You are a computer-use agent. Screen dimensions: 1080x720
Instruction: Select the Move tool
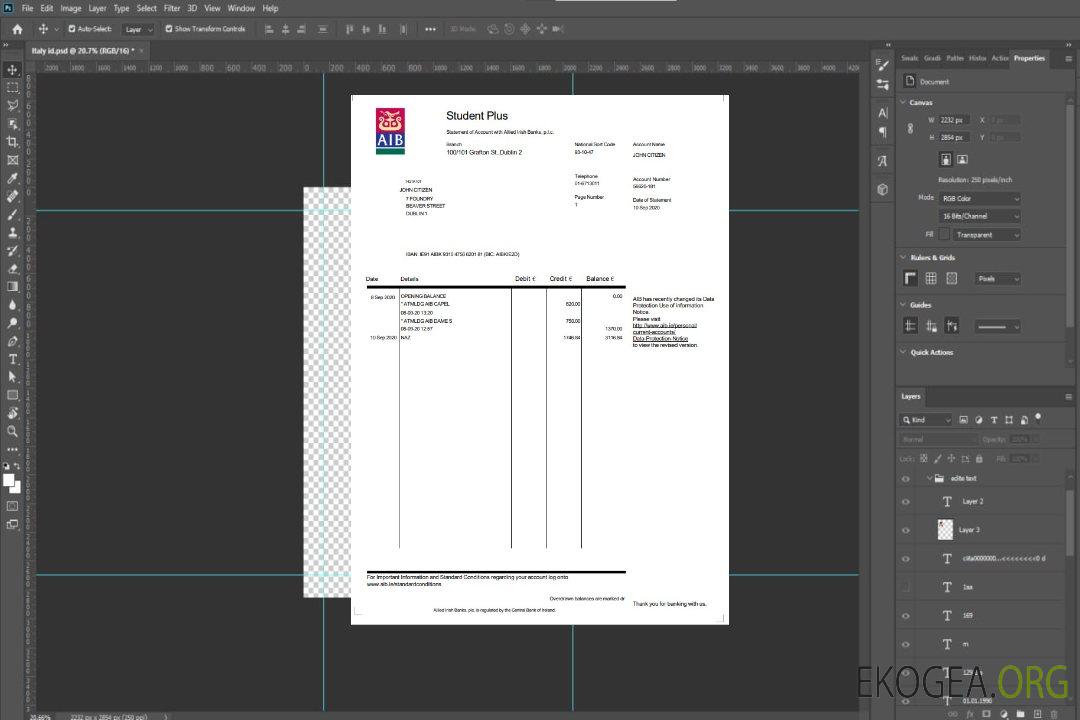(x=12, y=70)
